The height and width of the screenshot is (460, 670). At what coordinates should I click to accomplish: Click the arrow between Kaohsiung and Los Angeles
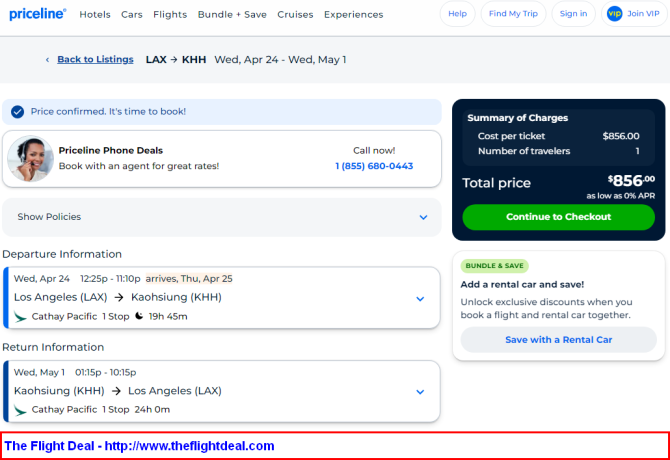pos(116,391)
